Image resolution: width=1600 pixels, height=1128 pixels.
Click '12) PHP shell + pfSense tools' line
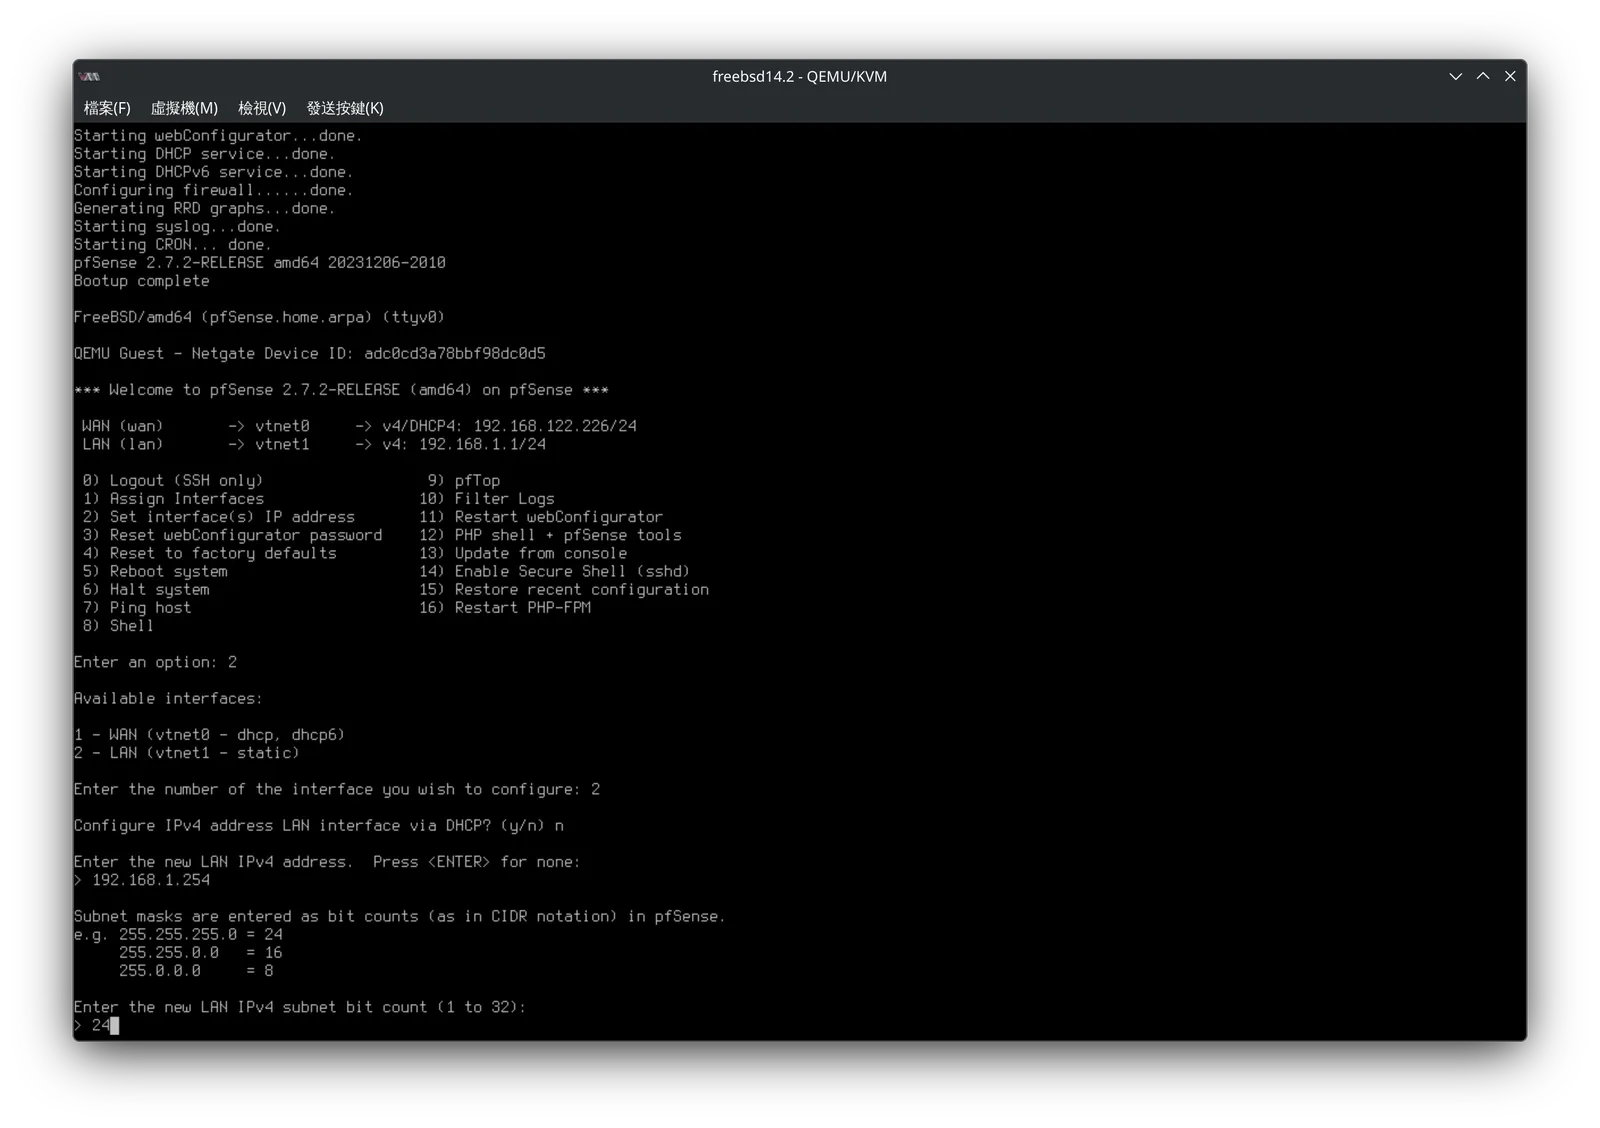(x=550, y=535)
